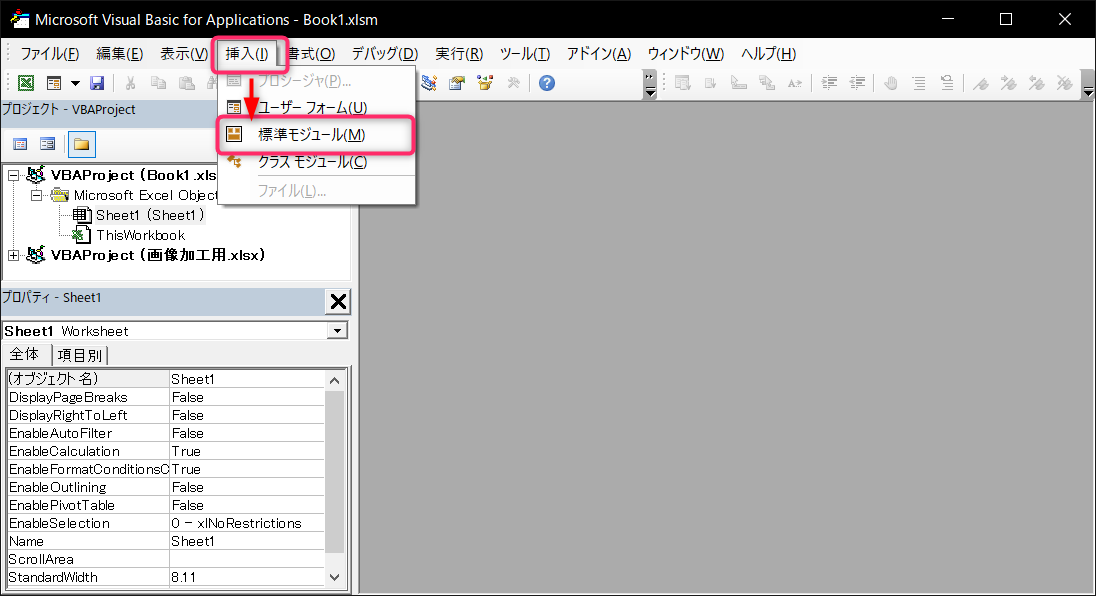
Task: Select the EnableCalculation property row
Action: (x=166, y=451)
